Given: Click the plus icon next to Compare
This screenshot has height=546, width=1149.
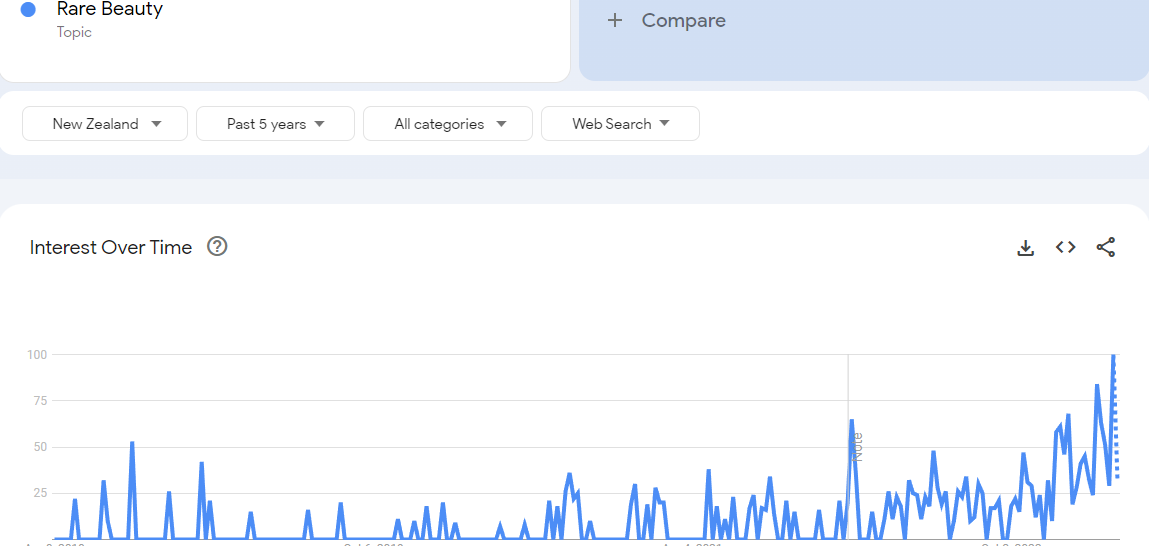Looking at the screenshot, I should tap(615, 21).
